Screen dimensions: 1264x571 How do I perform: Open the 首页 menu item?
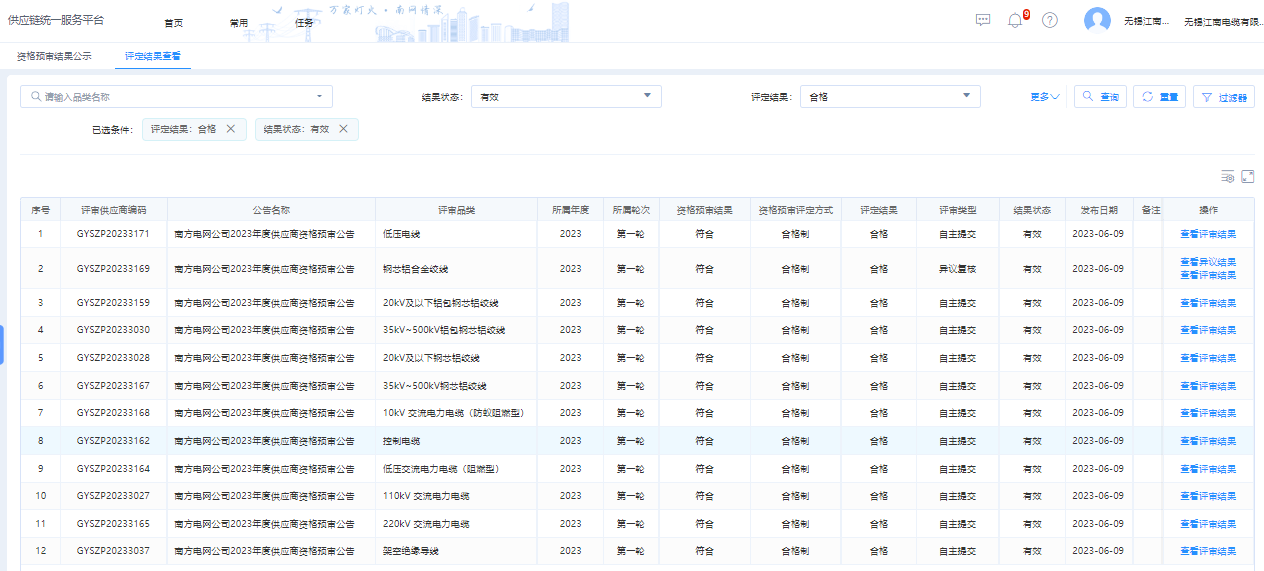point(173,22)
